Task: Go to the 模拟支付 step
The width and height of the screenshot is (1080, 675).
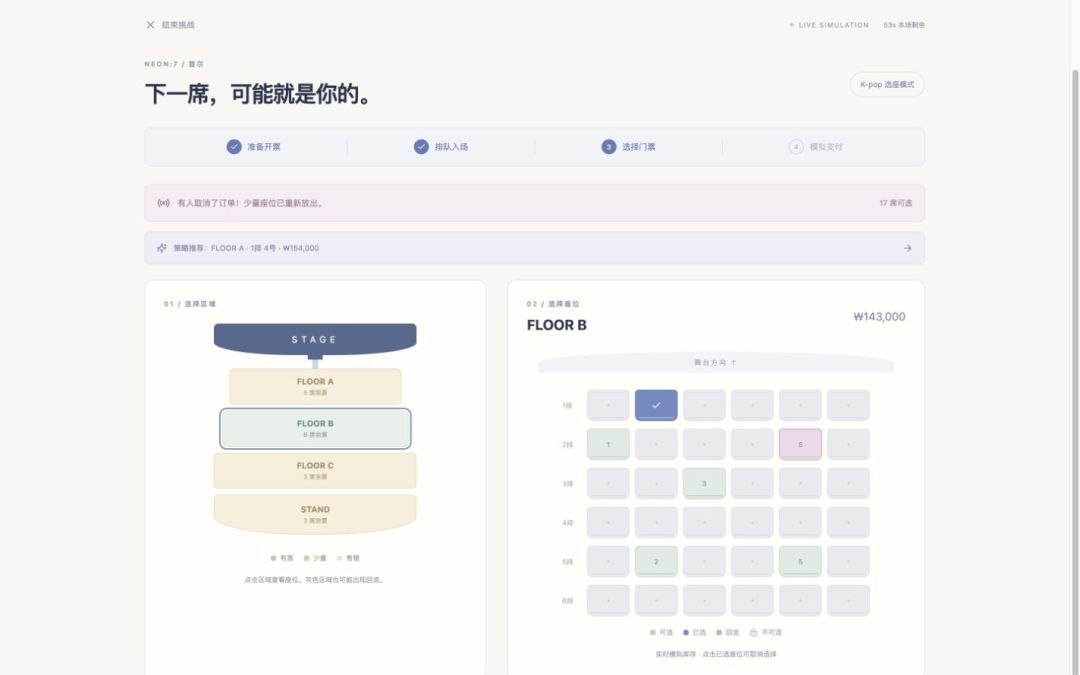Action: pos(816,147)
